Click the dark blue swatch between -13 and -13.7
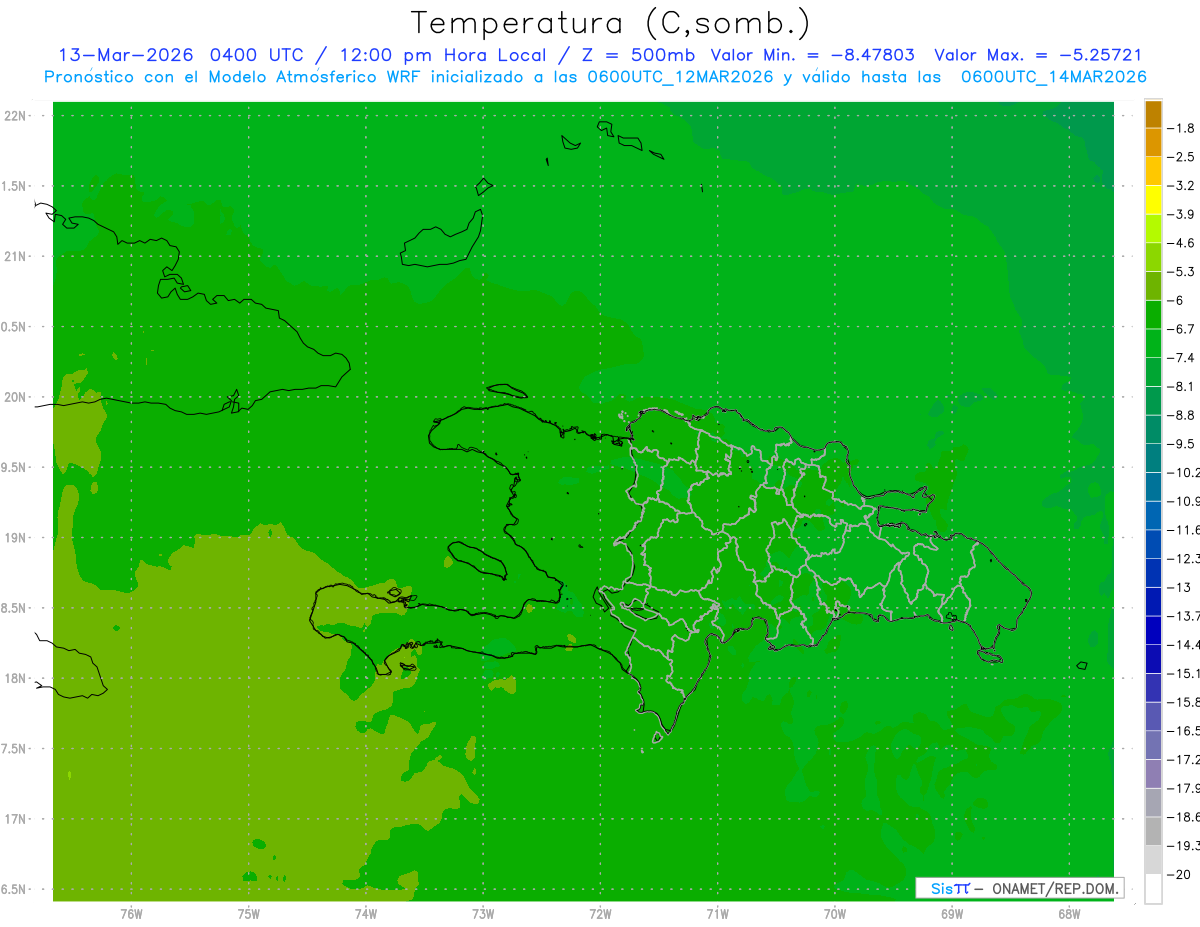Screen dimensions: 1200x927 pos(1153,602)
